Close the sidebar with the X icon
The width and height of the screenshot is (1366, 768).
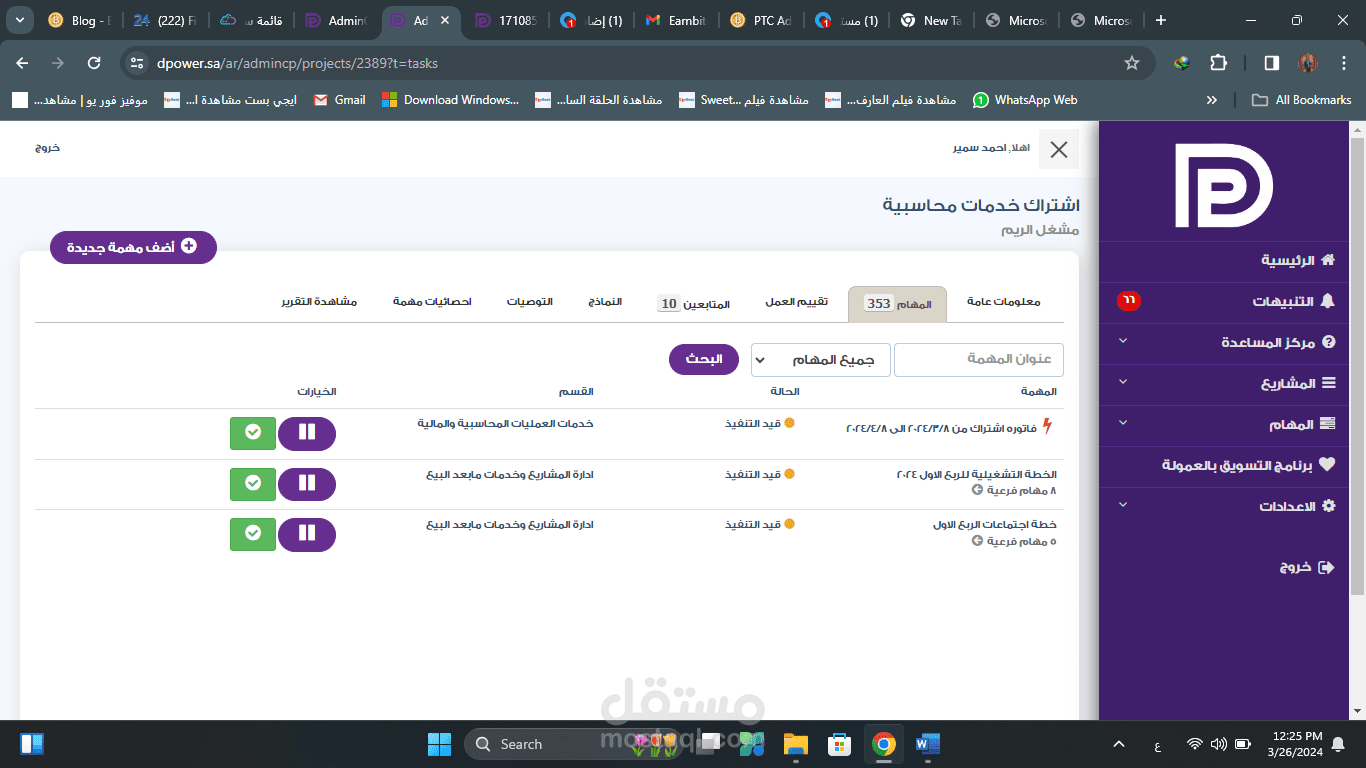click(1059, 150)
